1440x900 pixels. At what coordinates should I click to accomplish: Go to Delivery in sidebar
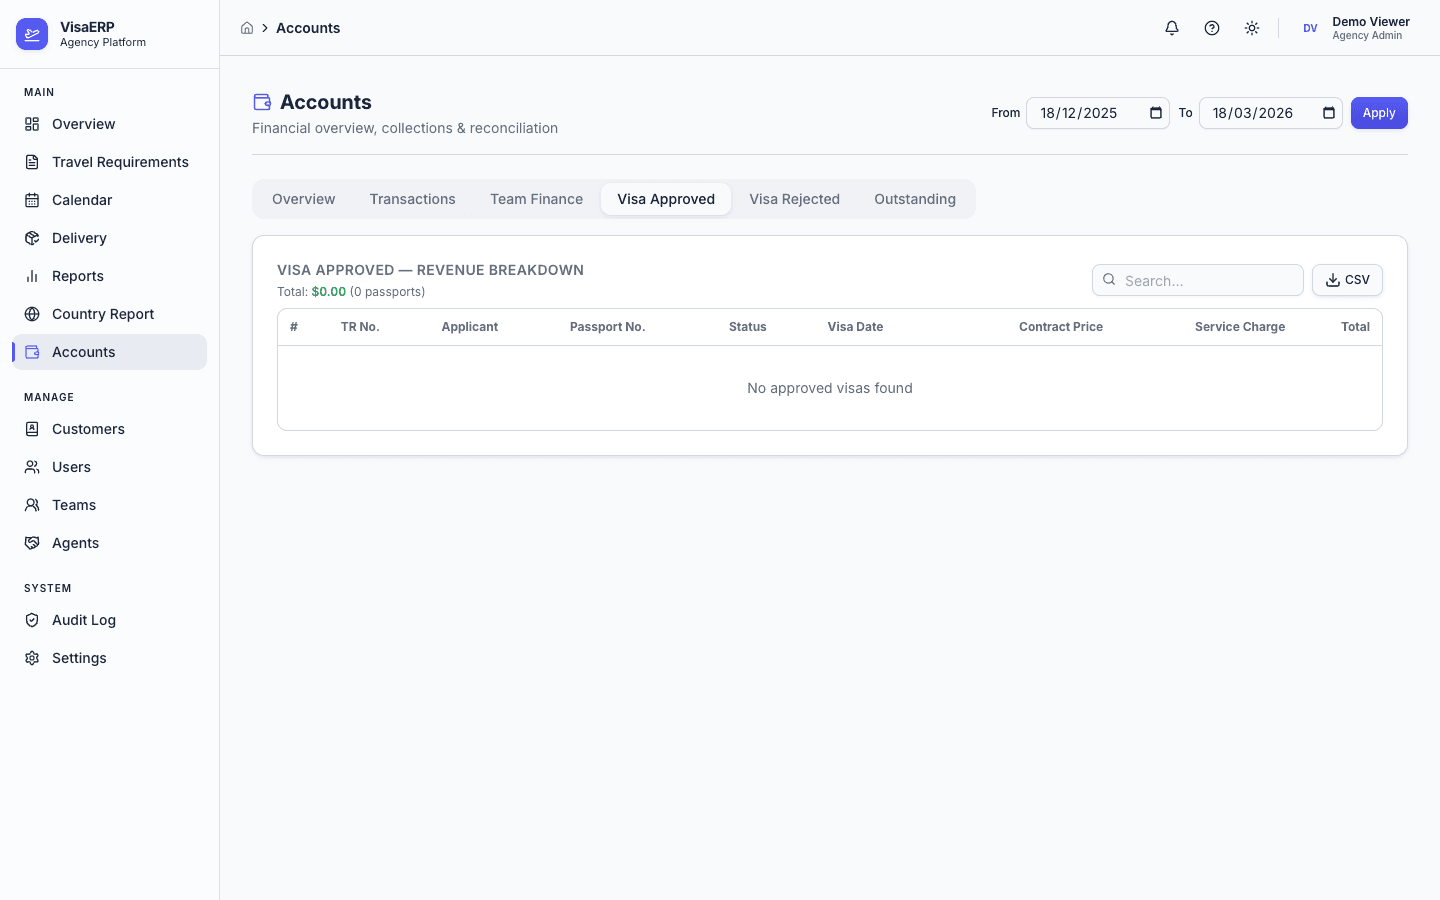[79, 238]
